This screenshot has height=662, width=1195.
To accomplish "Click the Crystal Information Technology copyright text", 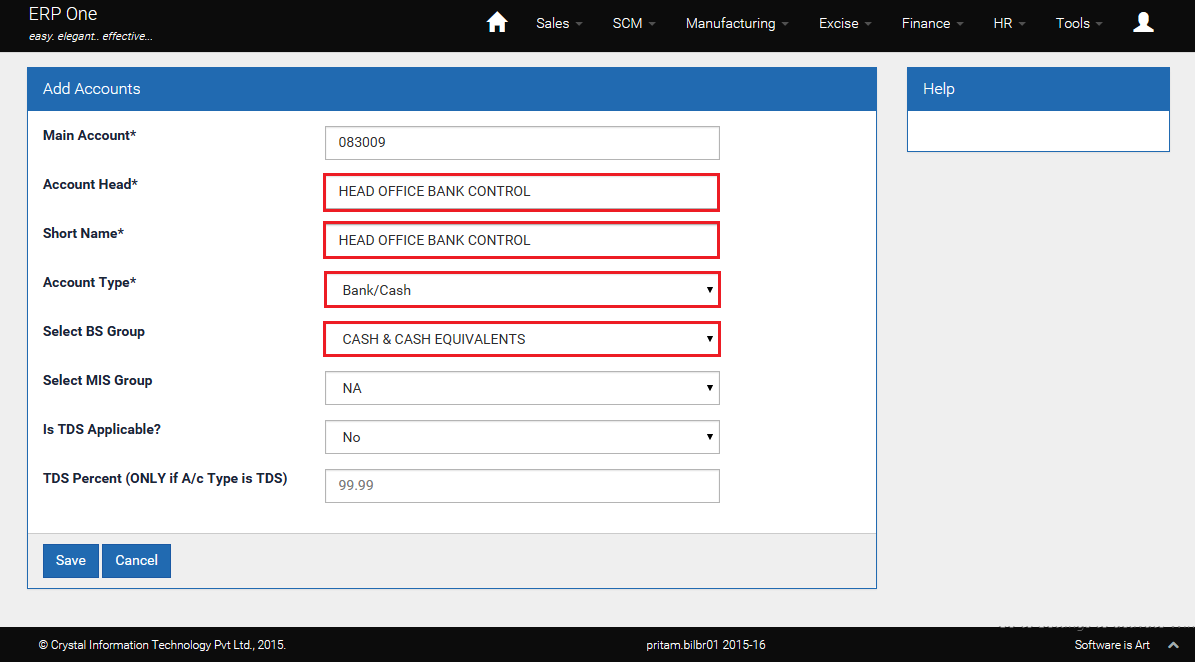I will [162, 645].
